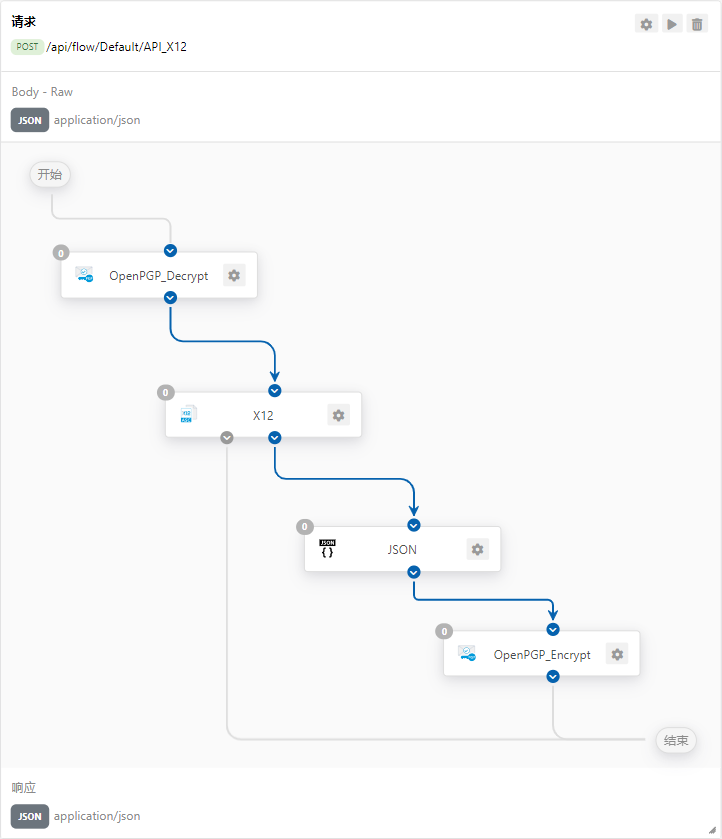Run the request with play button
Screen dimensions: 722x839
click(672, 24)
